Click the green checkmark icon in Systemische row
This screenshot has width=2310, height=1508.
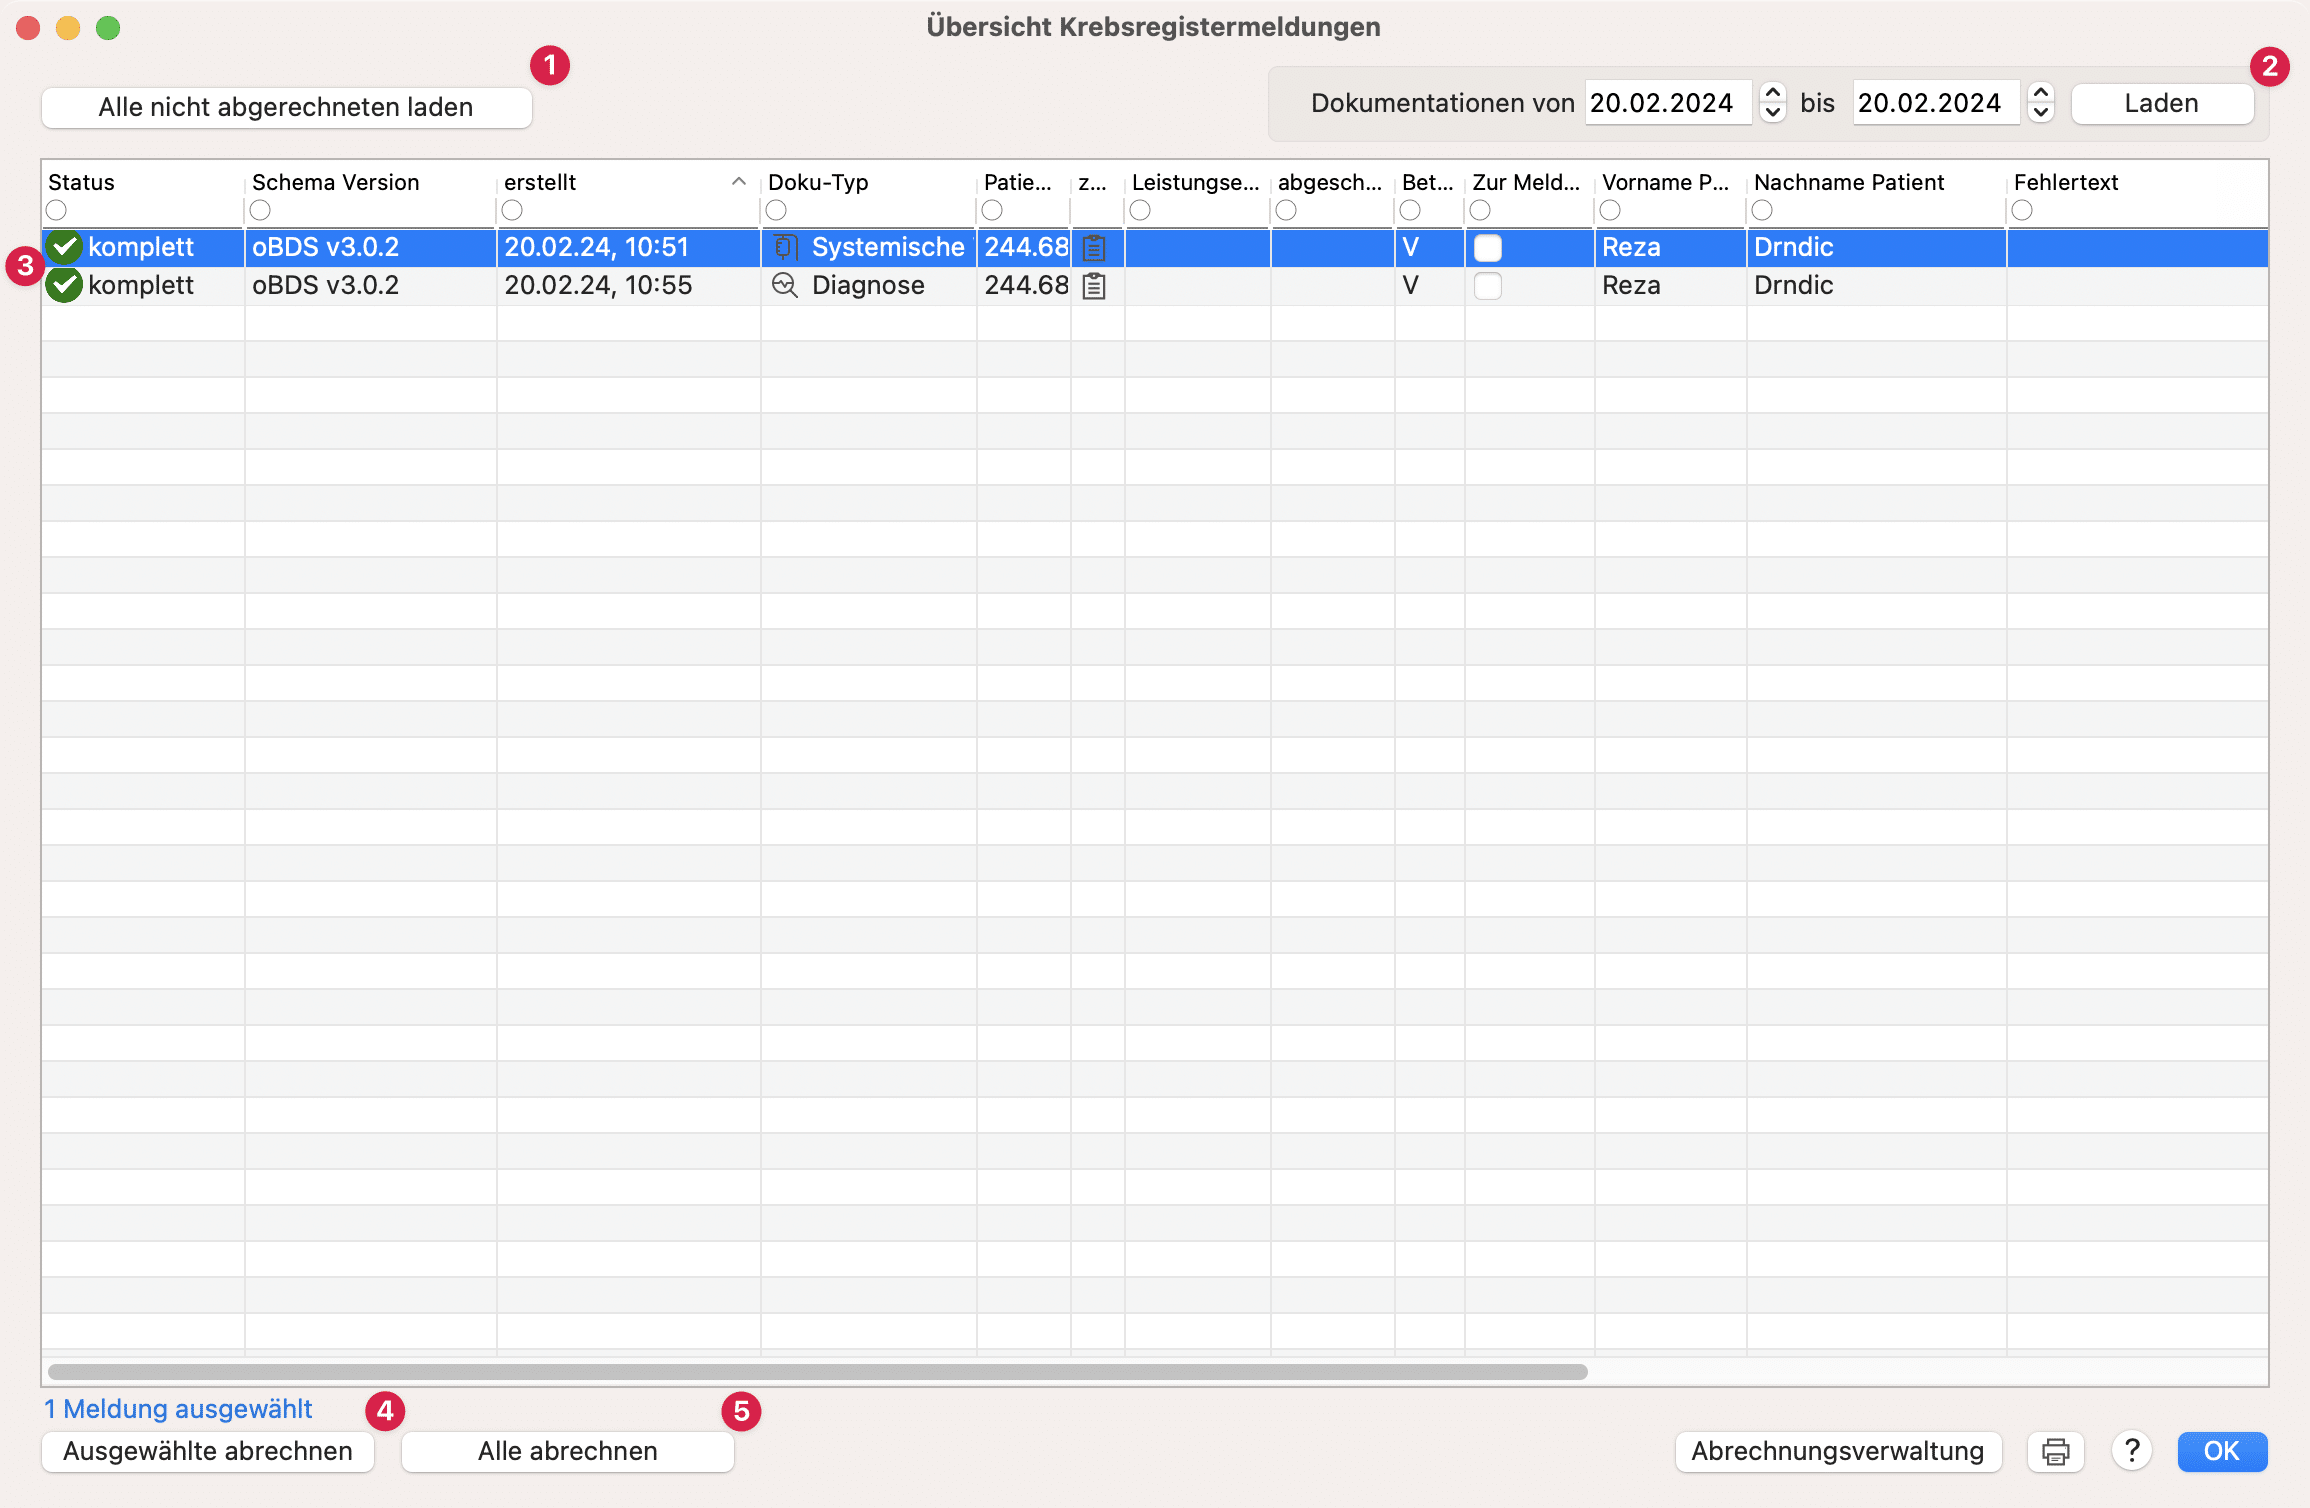tap(64, 247)
